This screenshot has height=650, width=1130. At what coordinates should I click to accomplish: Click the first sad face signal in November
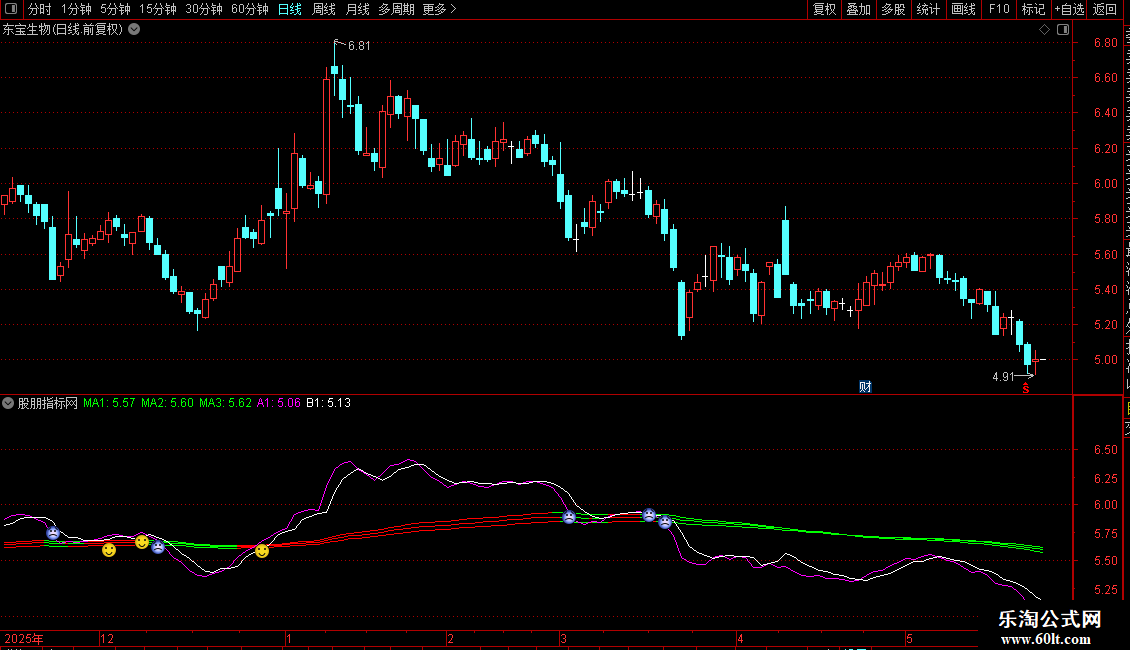click(53, 533)
